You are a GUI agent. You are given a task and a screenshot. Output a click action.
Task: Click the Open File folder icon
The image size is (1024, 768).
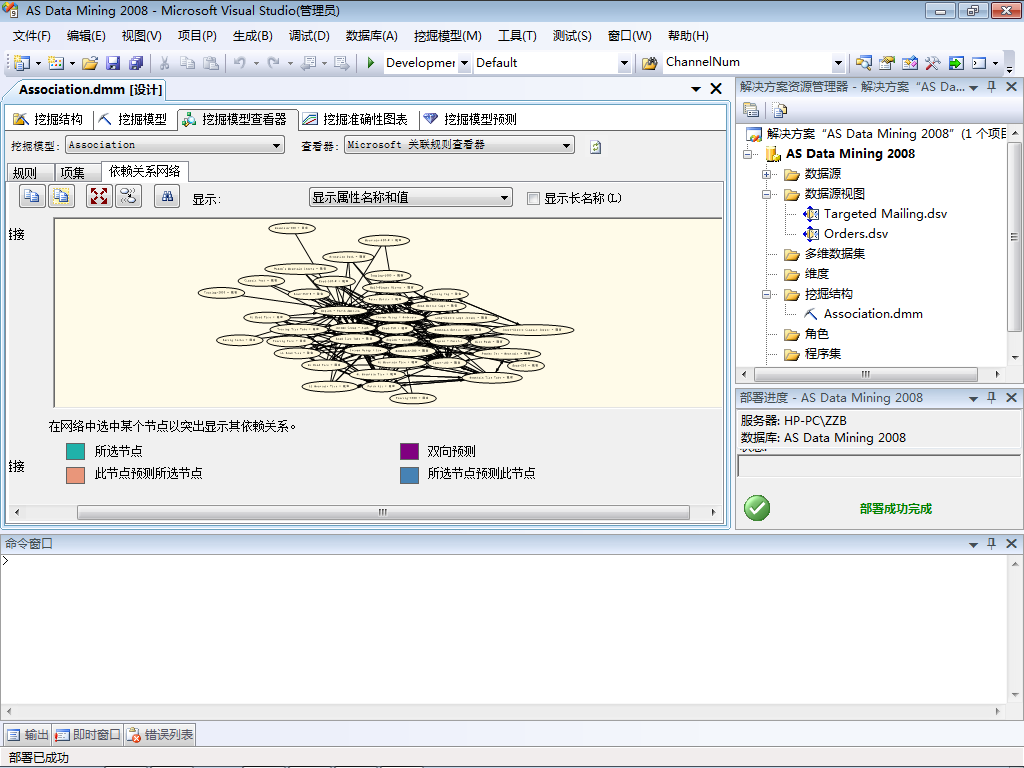(x=90, y=63)
